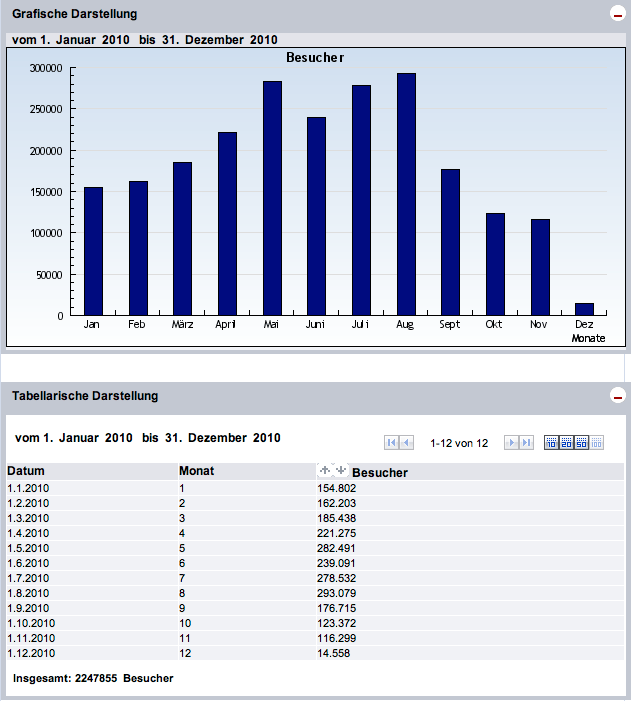
Task: Click the Mai bar in chart
Action: pyautogui.click(x=272, y=199)
